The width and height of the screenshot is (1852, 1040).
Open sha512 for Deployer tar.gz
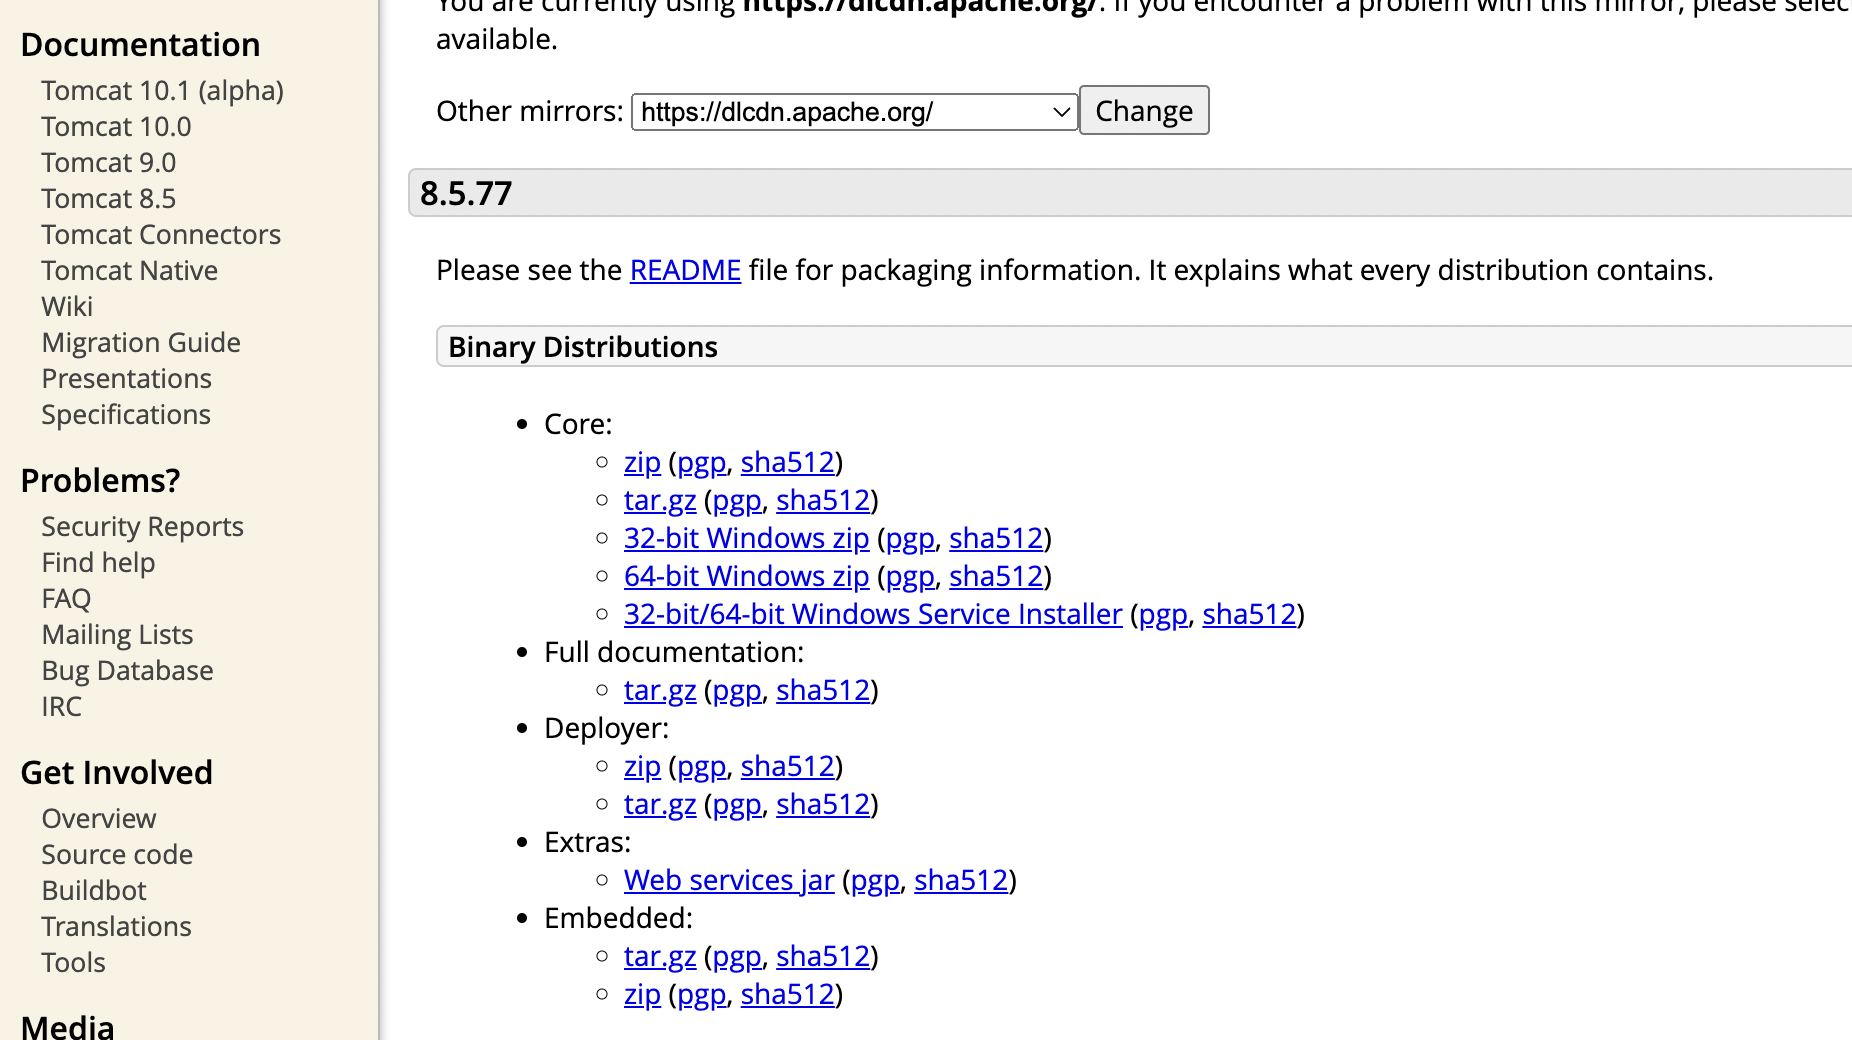pos(823,804)
